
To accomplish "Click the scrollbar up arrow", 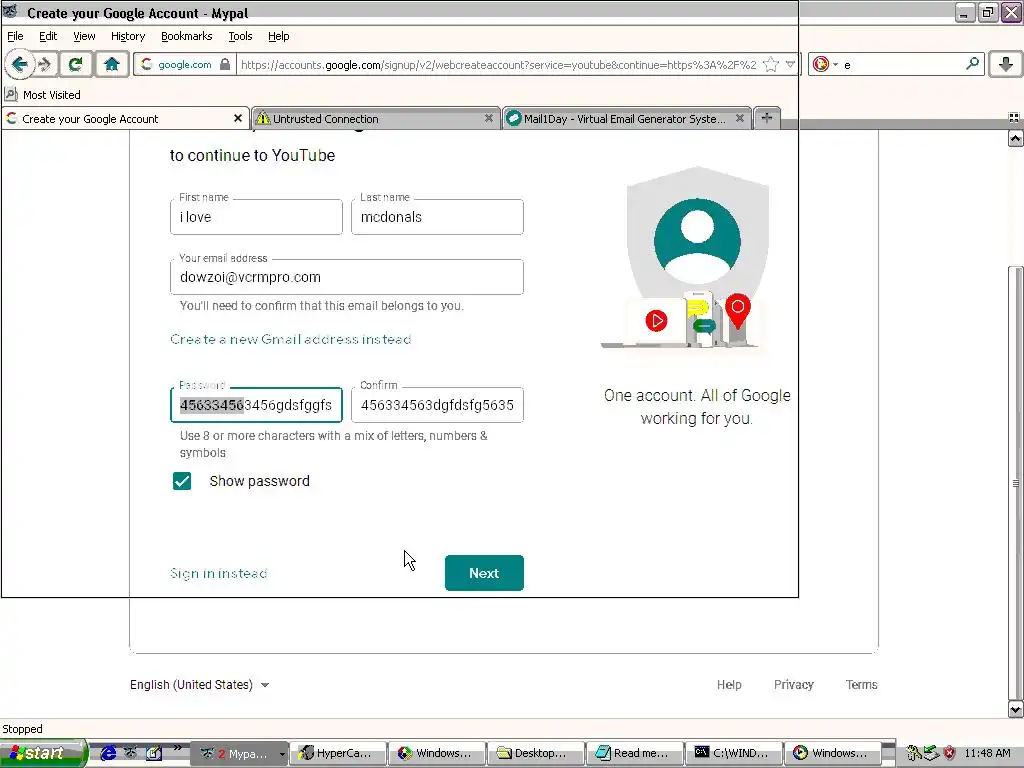I will [1016, 138].
